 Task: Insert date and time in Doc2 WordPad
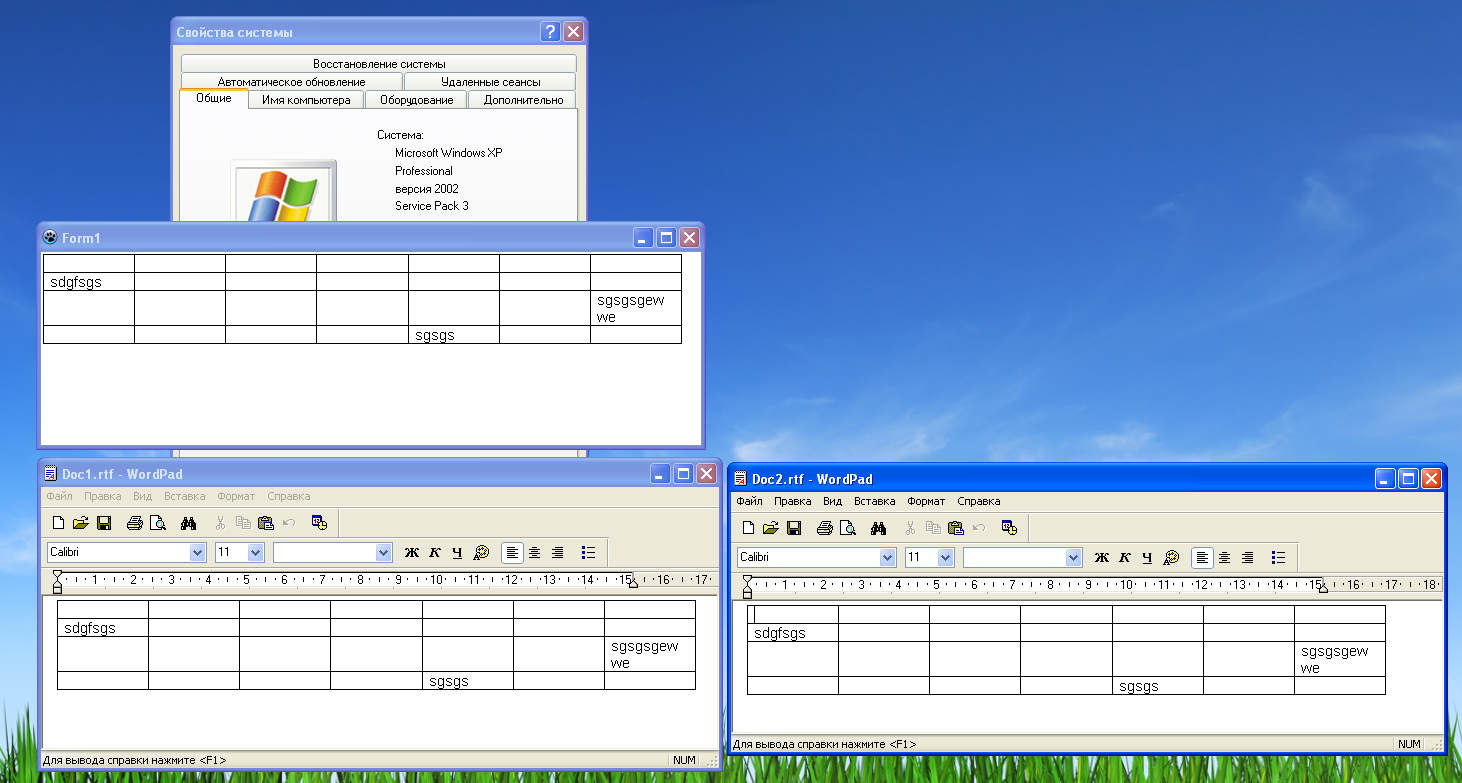click(x=1009, y=528)
